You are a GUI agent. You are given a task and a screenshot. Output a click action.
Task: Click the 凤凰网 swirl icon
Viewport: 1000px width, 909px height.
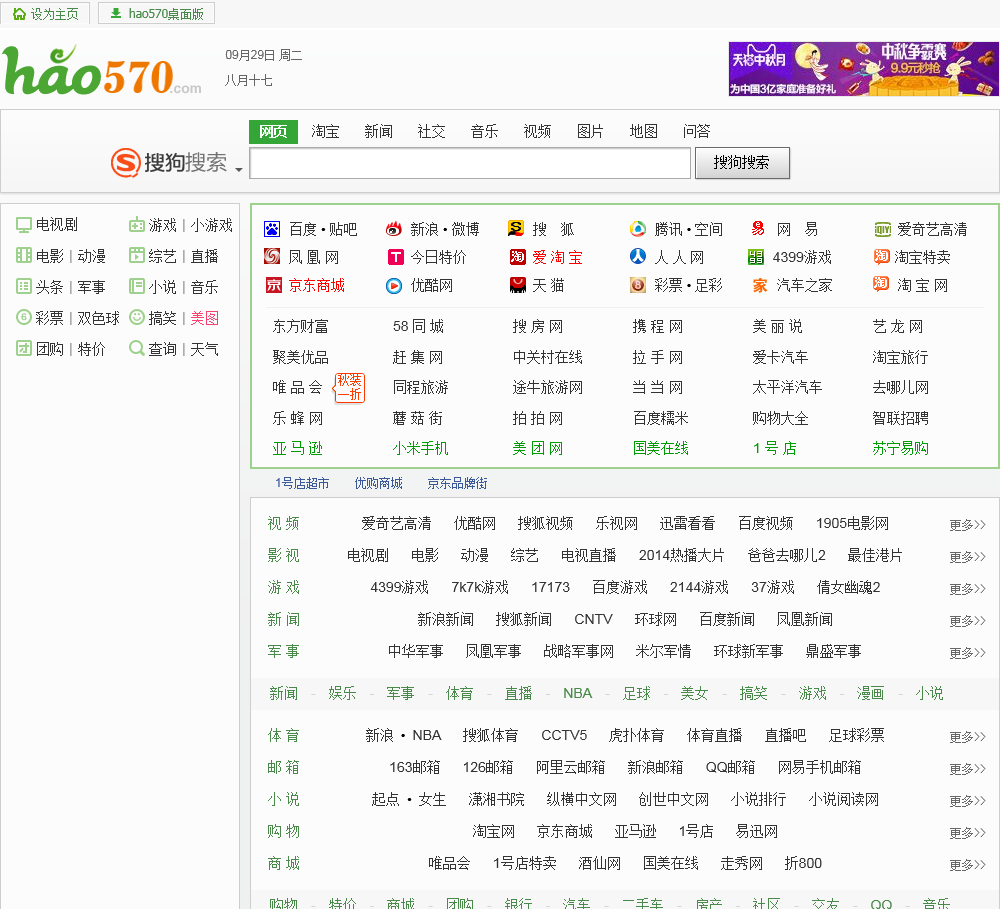tap(272, 256)
